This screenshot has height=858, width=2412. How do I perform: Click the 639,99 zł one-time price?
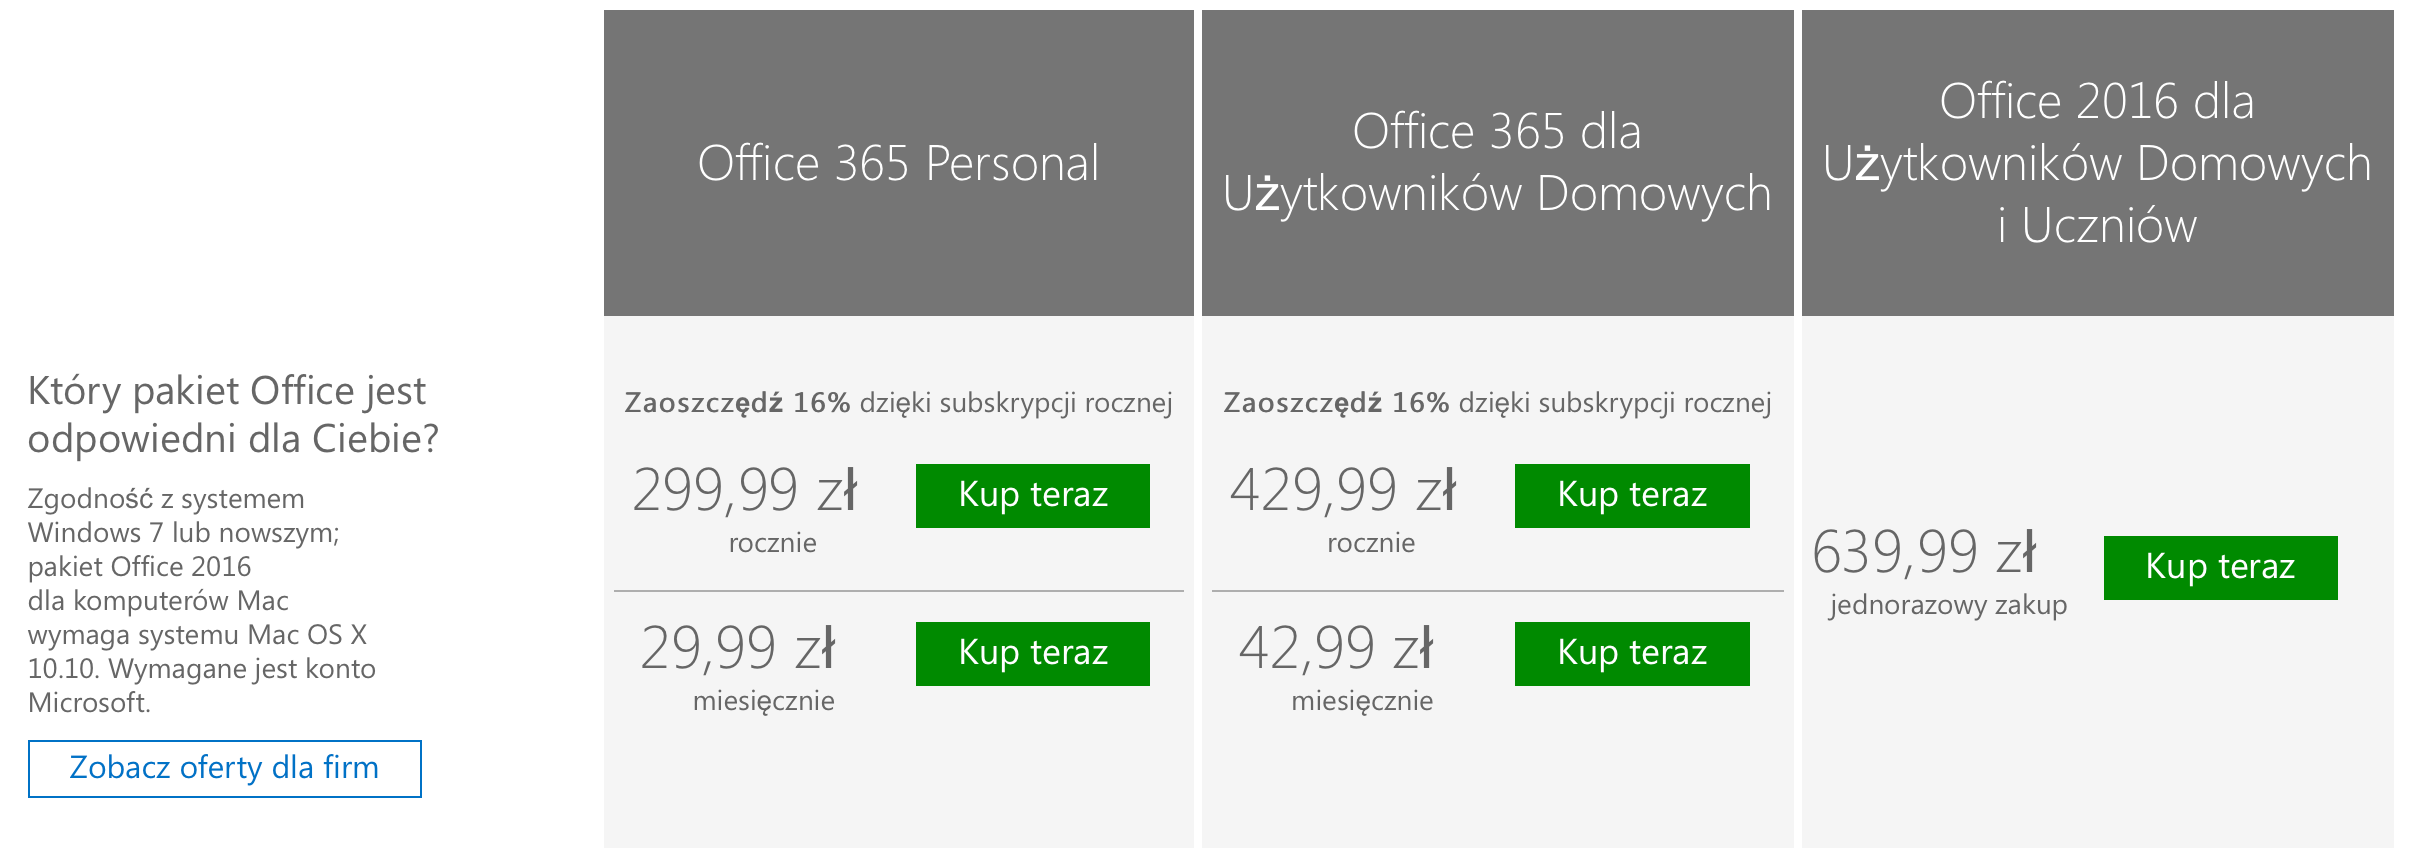(x=1924, y=552)
